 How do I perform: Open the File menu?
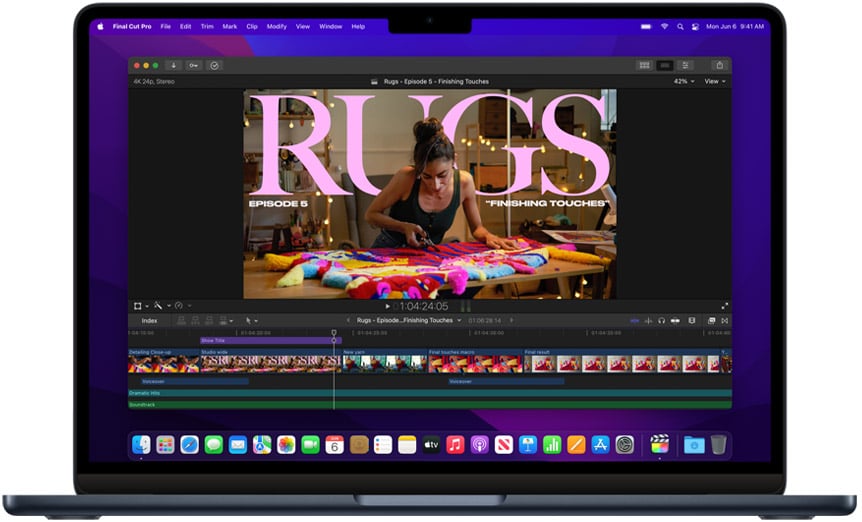tap(165, 26)
